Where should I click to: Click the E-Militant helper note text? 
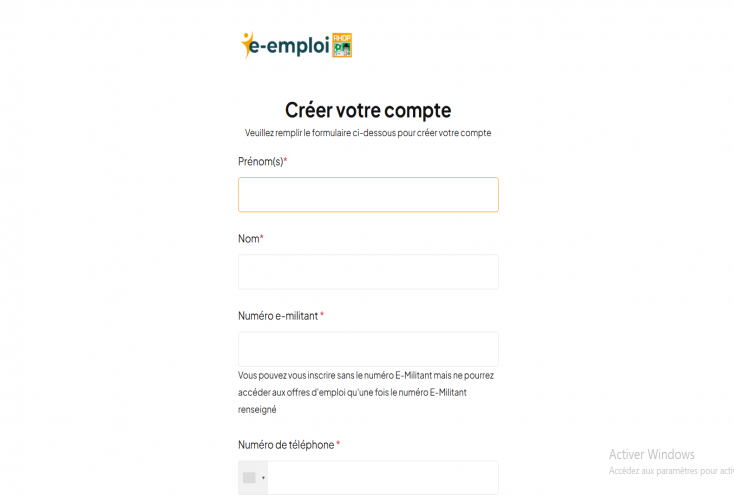tap(366, 392)
